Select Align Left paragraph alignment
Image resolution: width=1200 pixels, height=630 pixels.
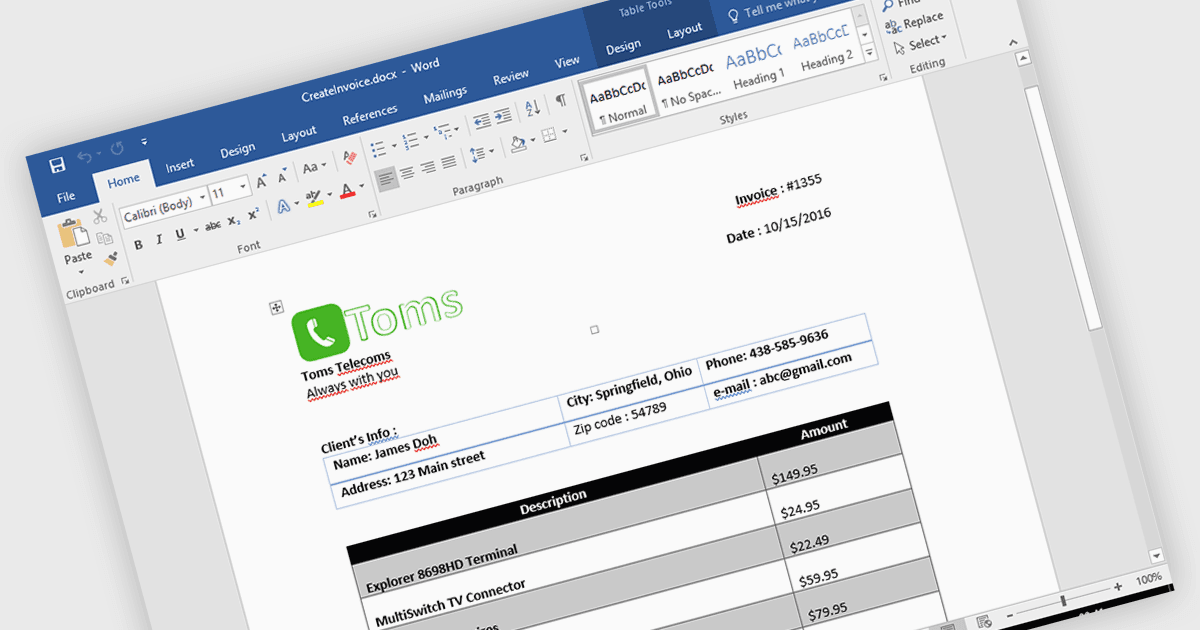click(x=385, y=179)
